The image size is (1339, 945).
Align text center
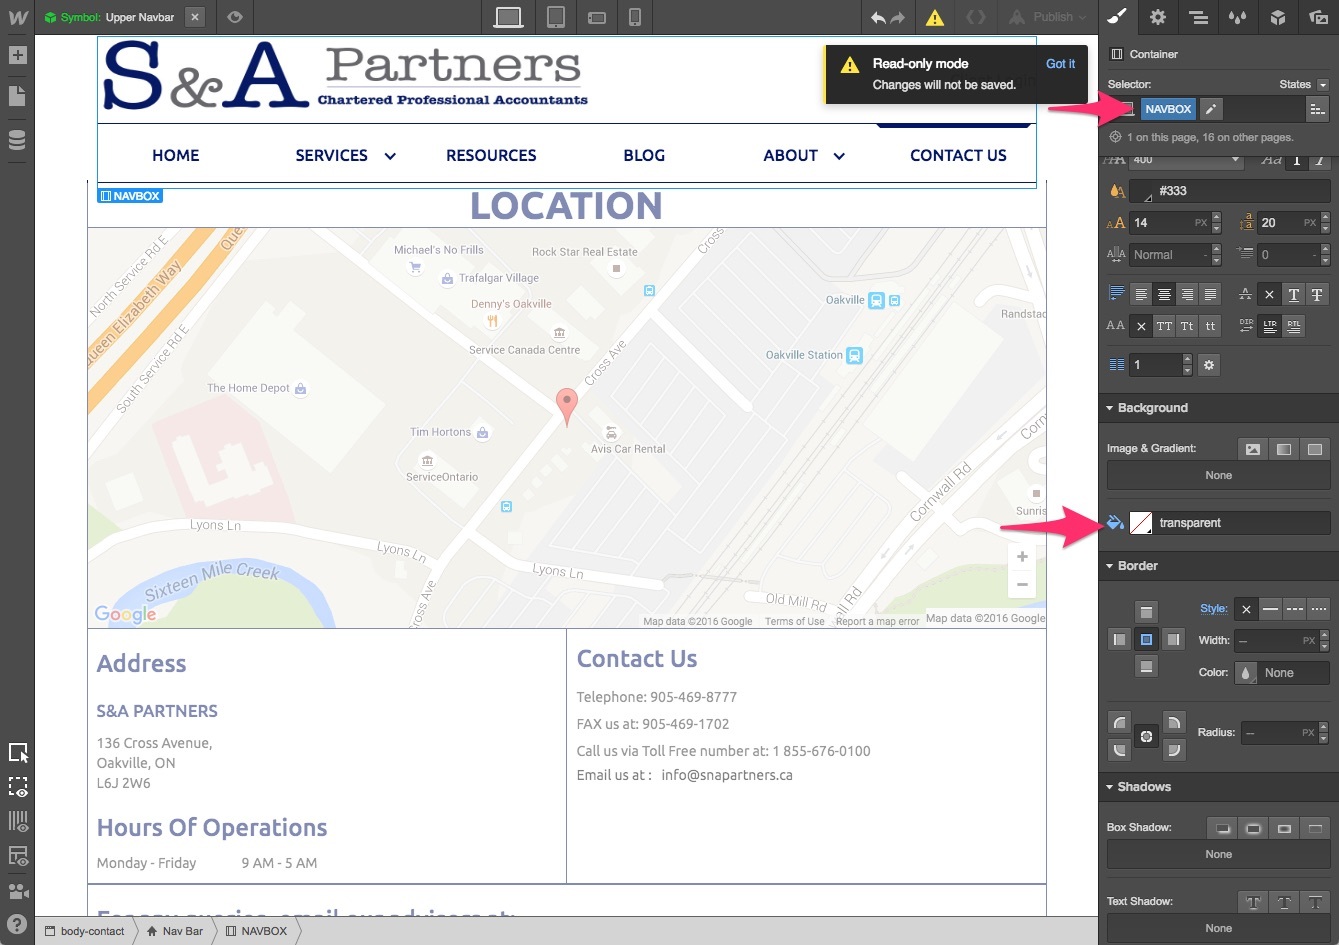coord(1164,295)
